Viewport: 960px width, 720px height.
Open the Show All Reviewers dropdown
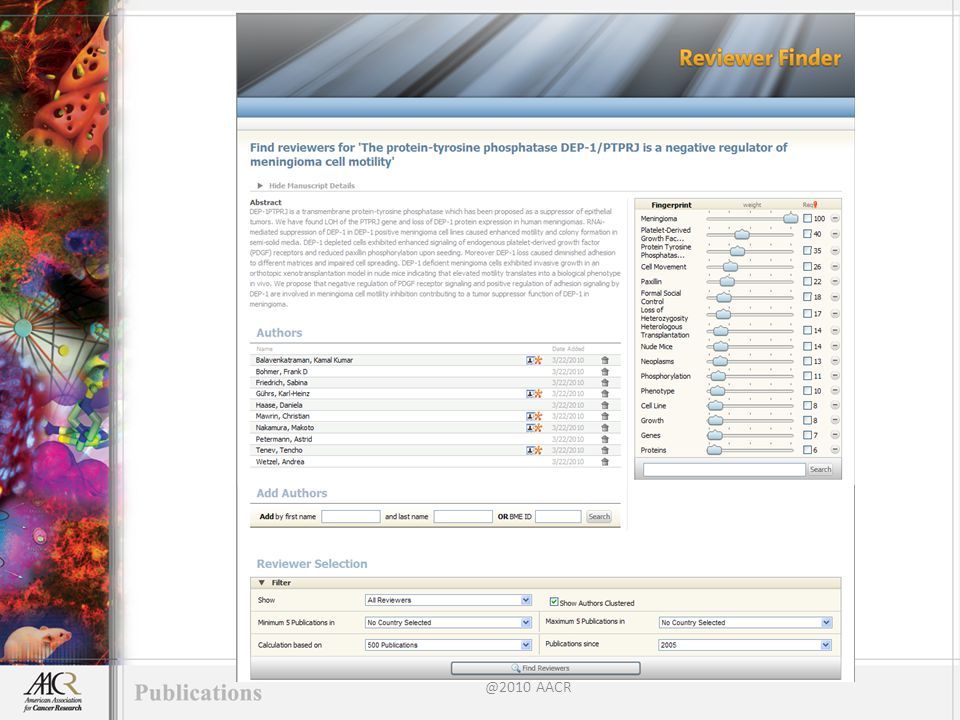pyautogui.click(x=448, y=600)
